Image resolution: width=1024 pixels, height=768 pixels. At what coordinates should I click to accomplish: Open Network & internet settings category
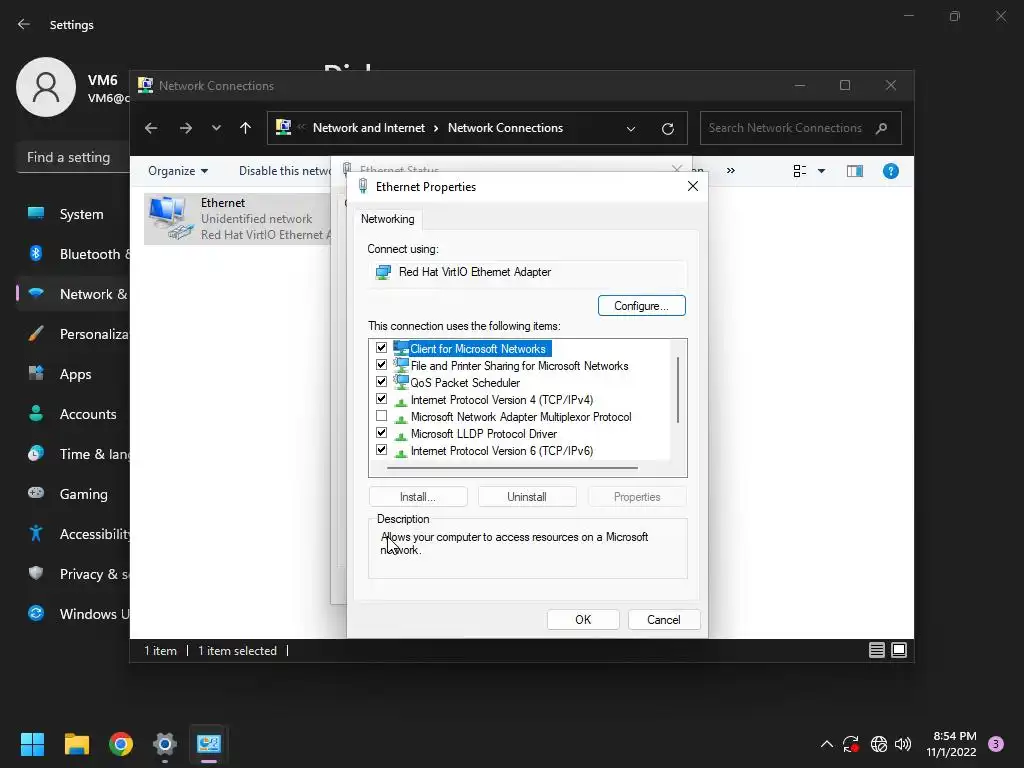(73, 294)
